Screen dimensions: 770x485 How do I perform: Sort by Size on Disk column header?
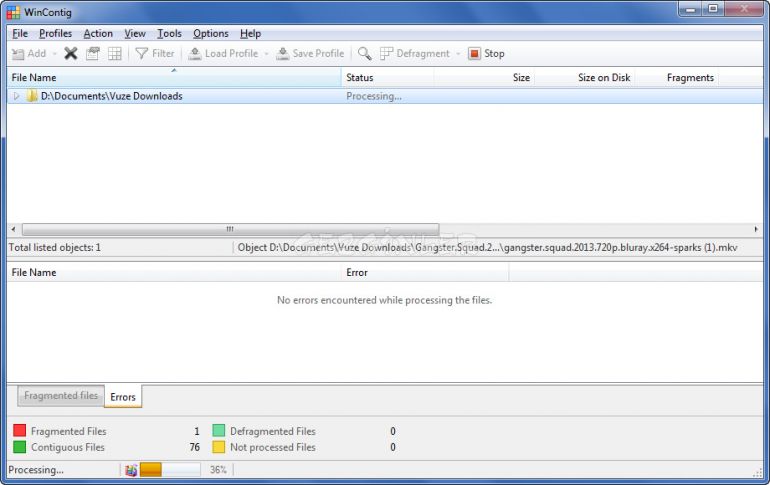(585, 78)
